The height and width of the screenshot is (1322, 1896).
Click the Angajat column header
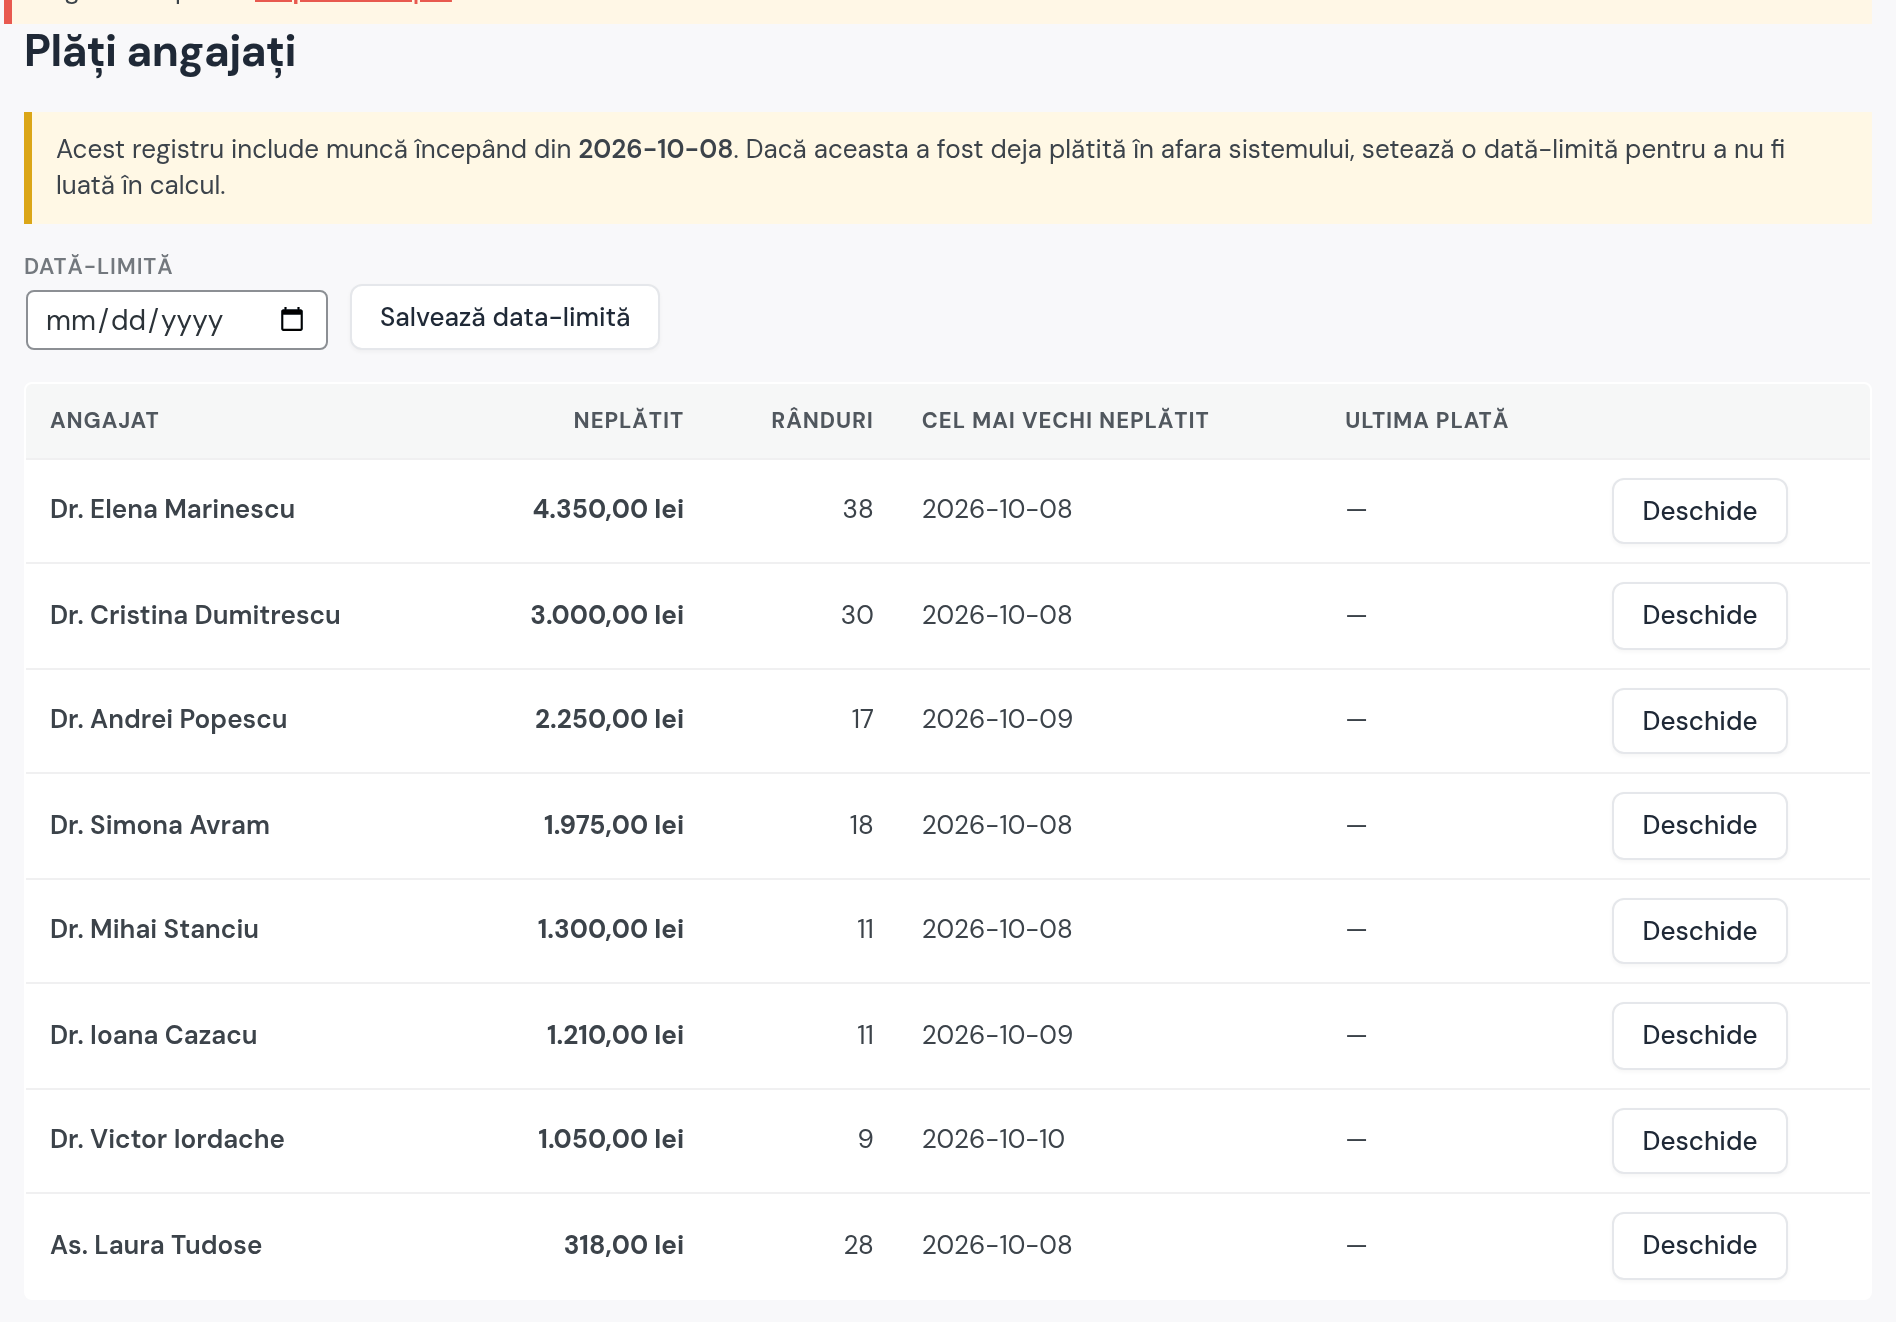pos(104,420)
